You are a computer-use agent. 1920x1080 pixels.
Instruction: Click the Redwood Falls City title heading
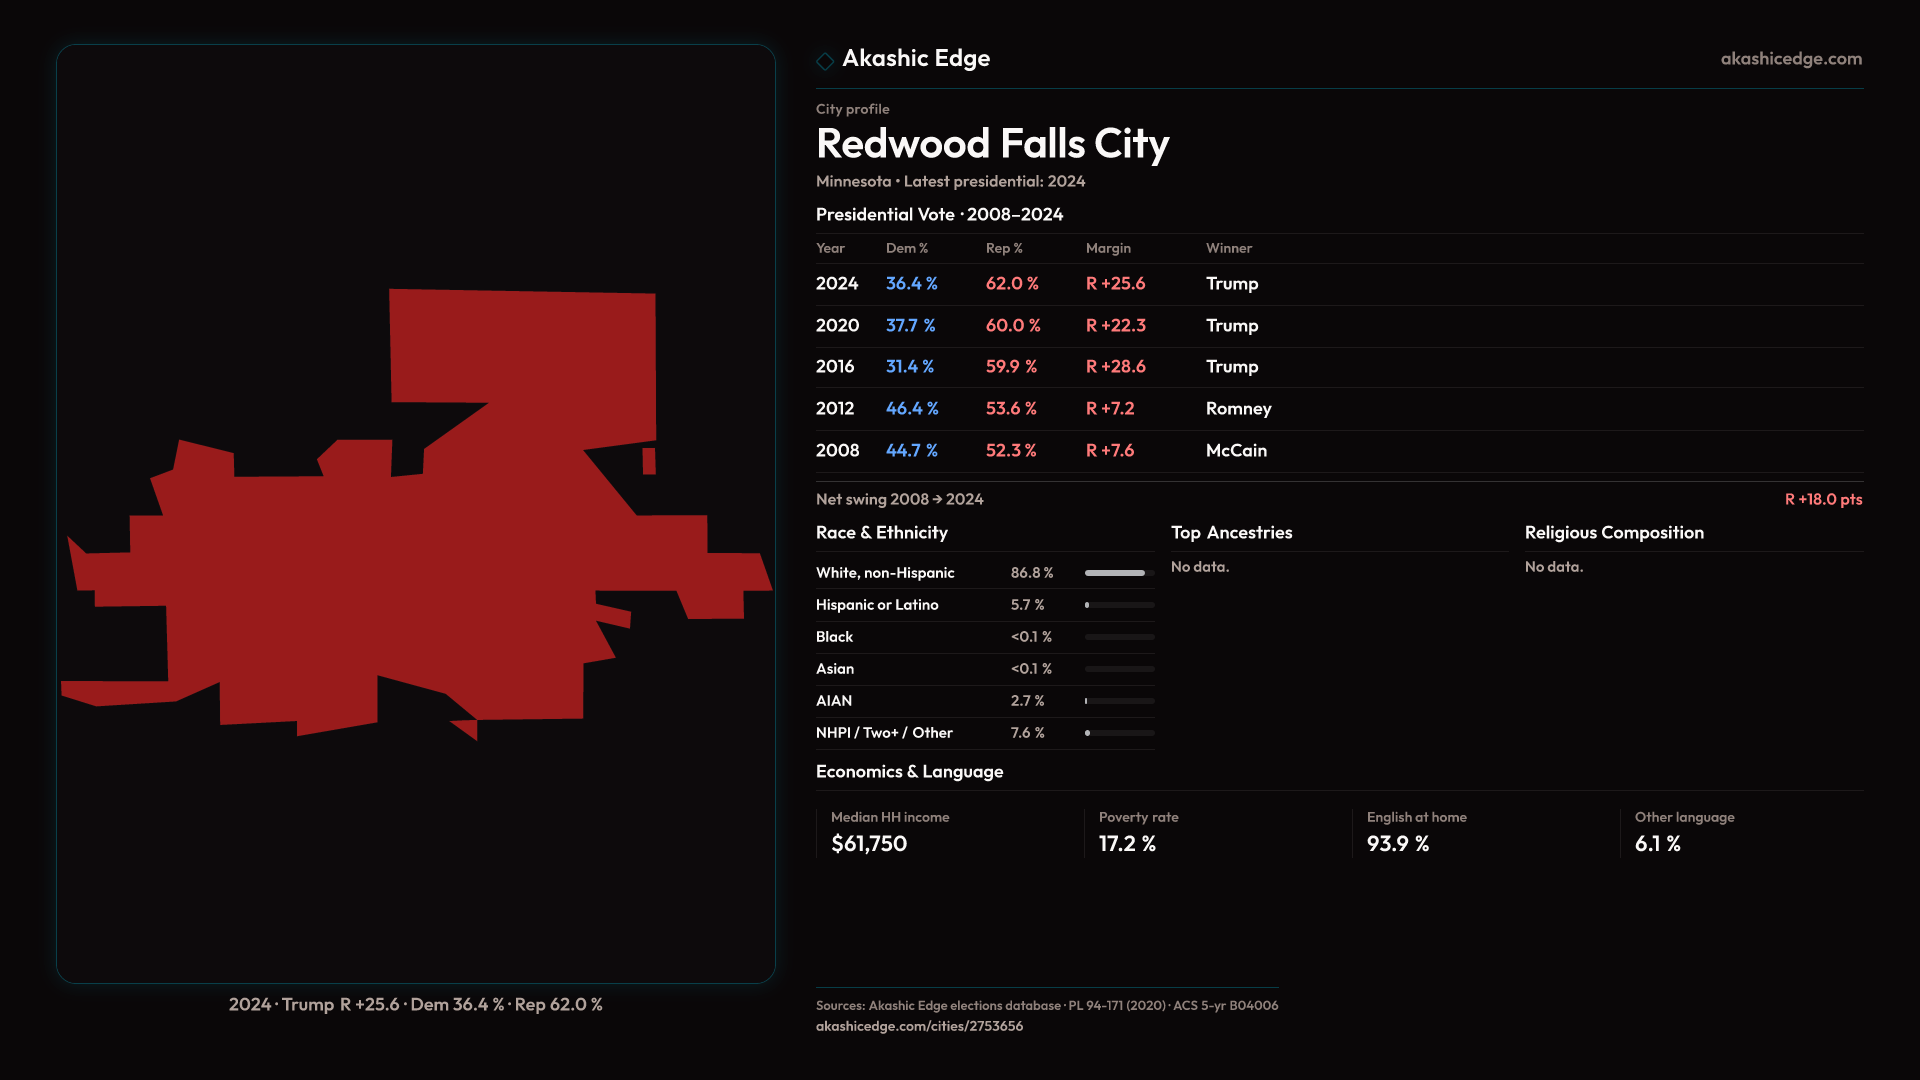[992, 144]
